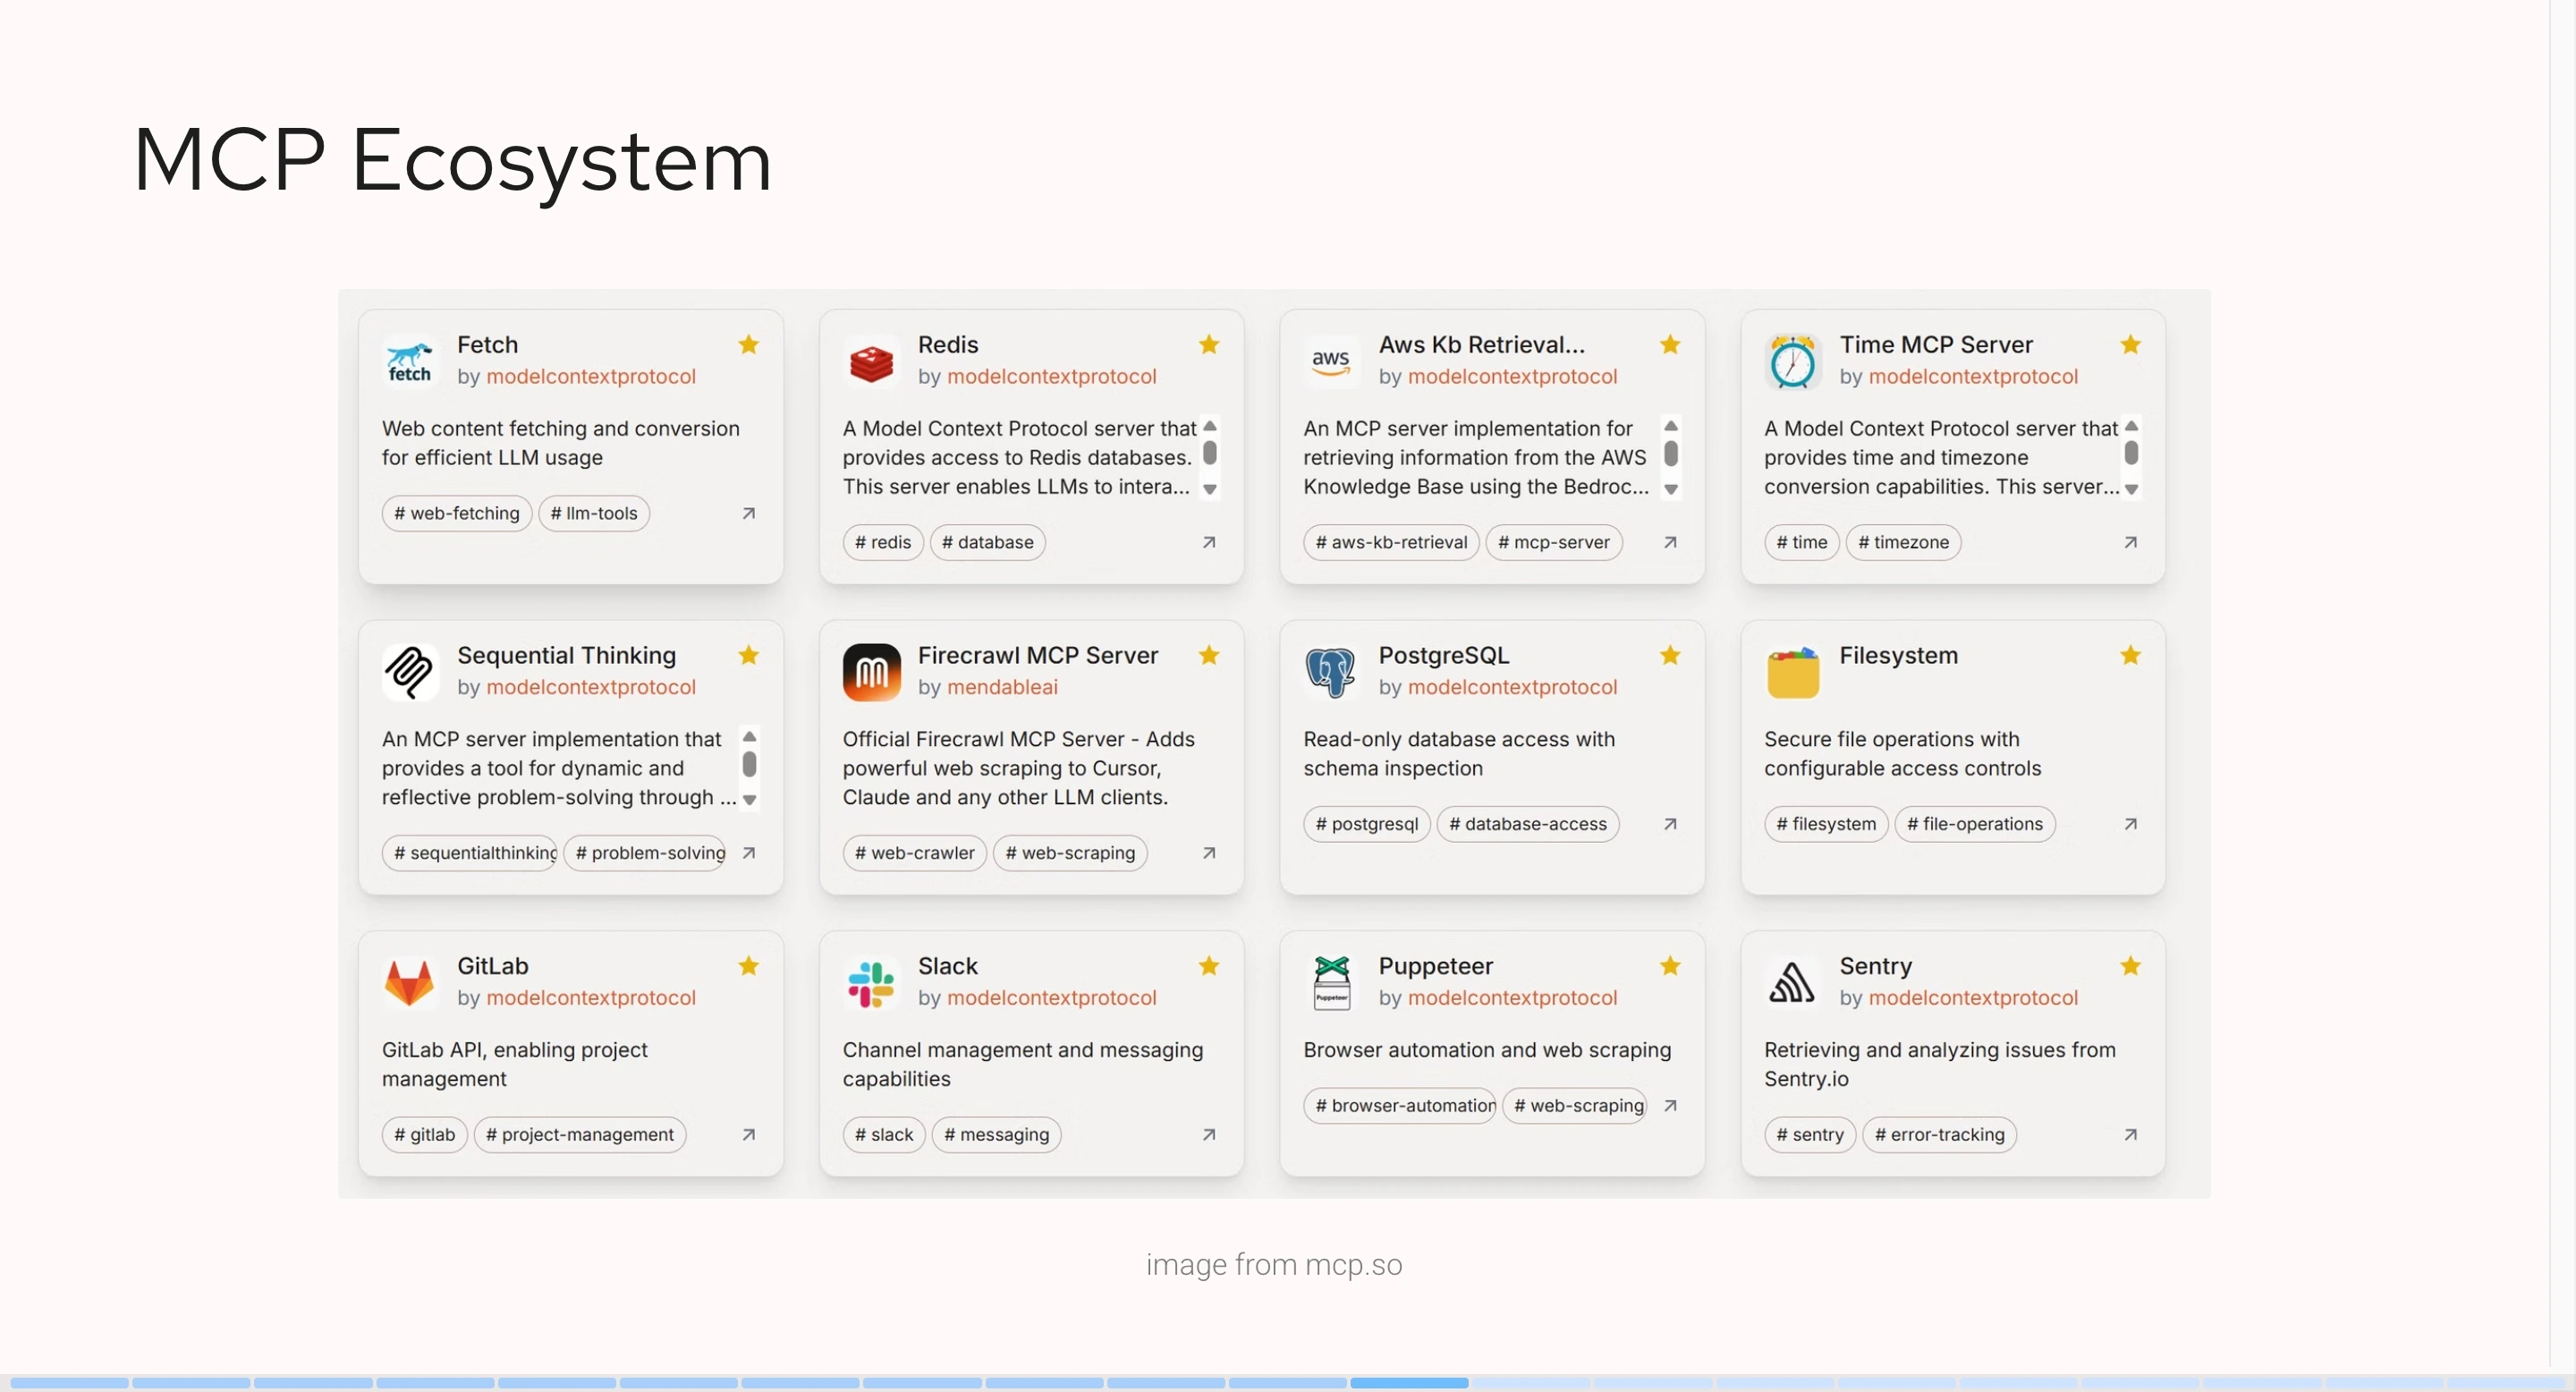The image size is (2576, 1392).
Task: Select the # timezone tag
Action: click(1903, 542)
